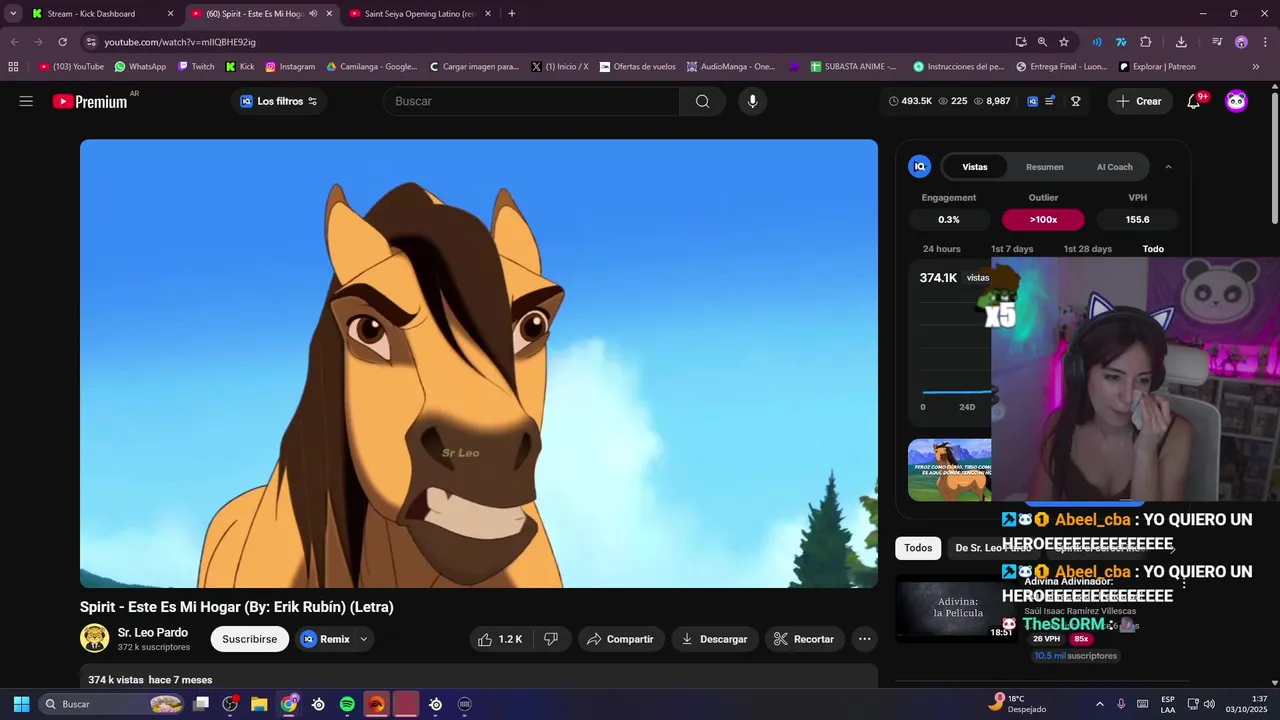Click the vidIQ trophy icon

pyautogui.click(x=1076, y=101)
